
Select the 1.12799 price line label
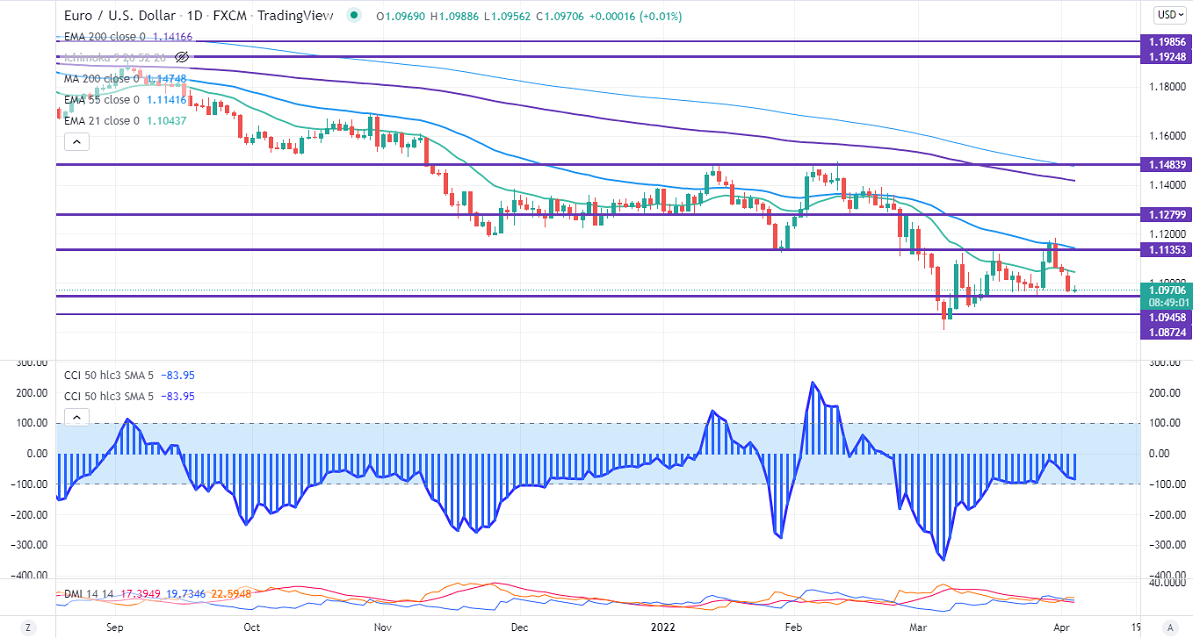1166,214
